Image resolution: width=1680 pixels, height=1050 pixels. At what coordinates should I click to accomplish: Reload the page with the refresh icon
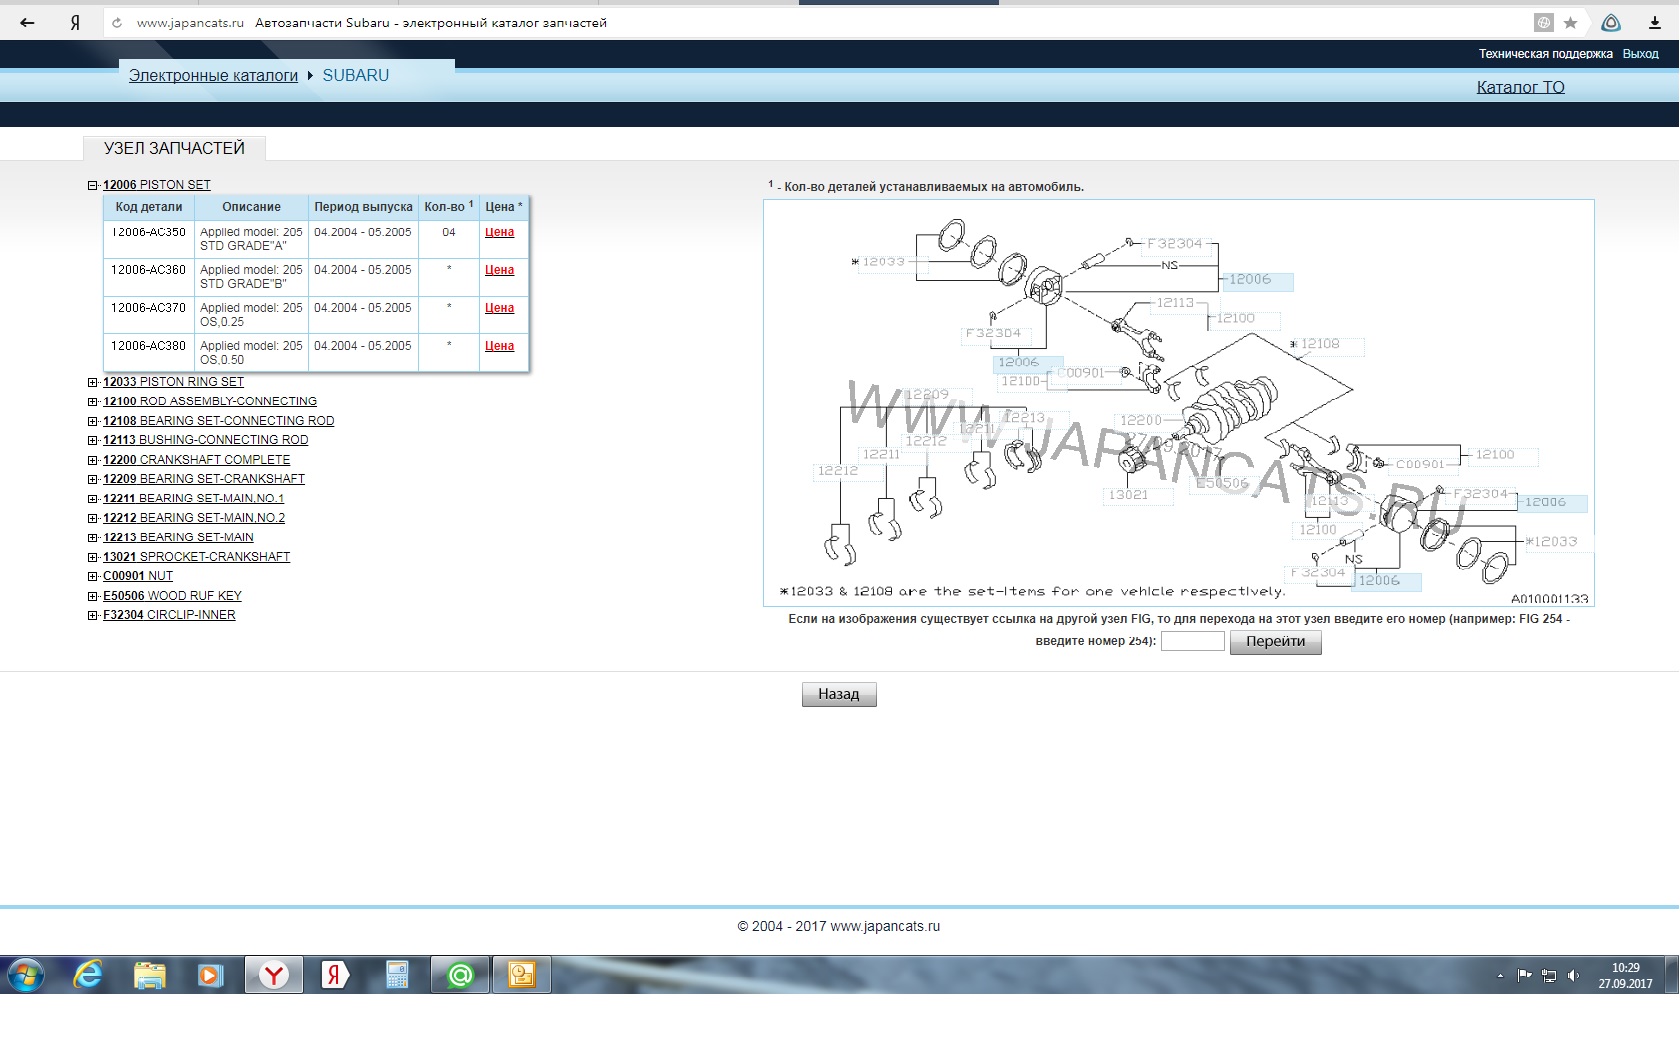coord(117,22)
